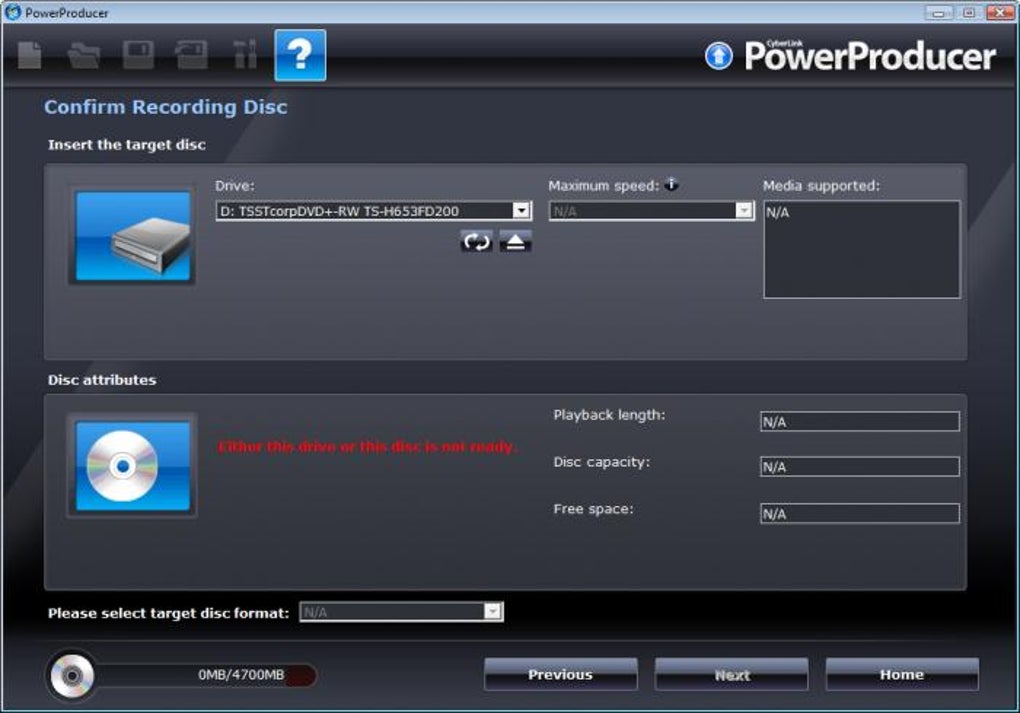Open project via the folder icon
Image resolution: width=1020 pixels, height=713 pixels.
pyautogui.click(x=84, y=55)
